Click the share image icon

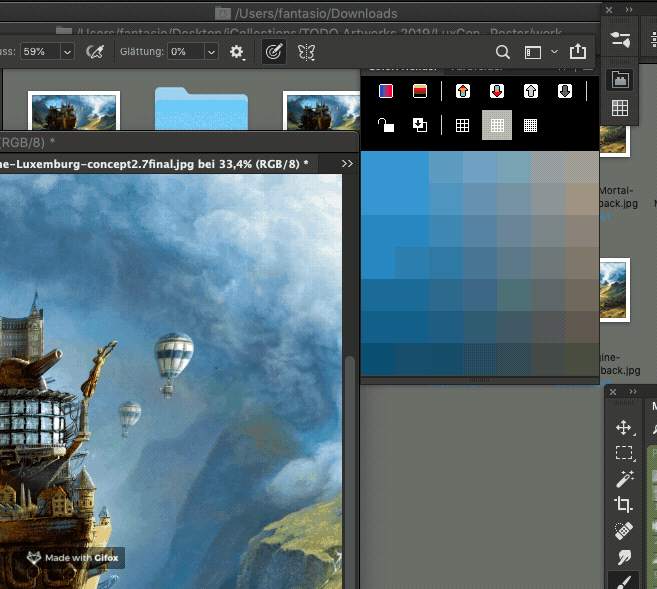coord(578,51)
